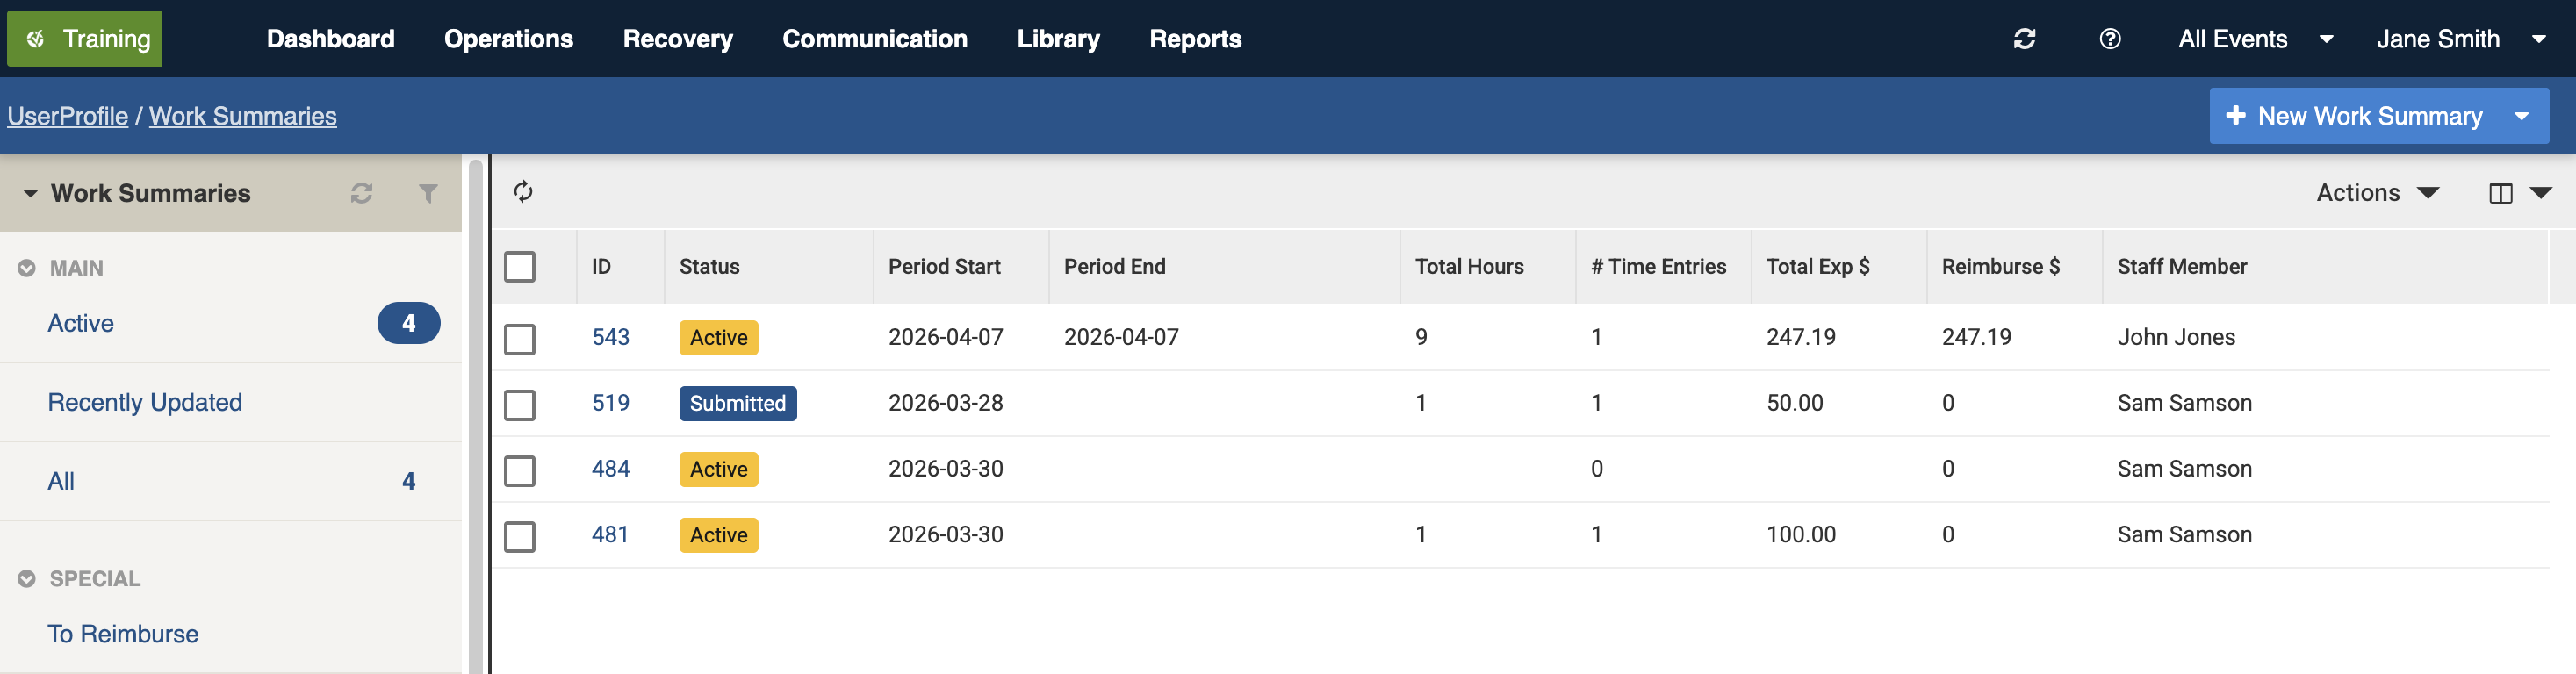The image size is (2576, 674).
Task: Open the column layout chooser icon
Action: 2500,193
